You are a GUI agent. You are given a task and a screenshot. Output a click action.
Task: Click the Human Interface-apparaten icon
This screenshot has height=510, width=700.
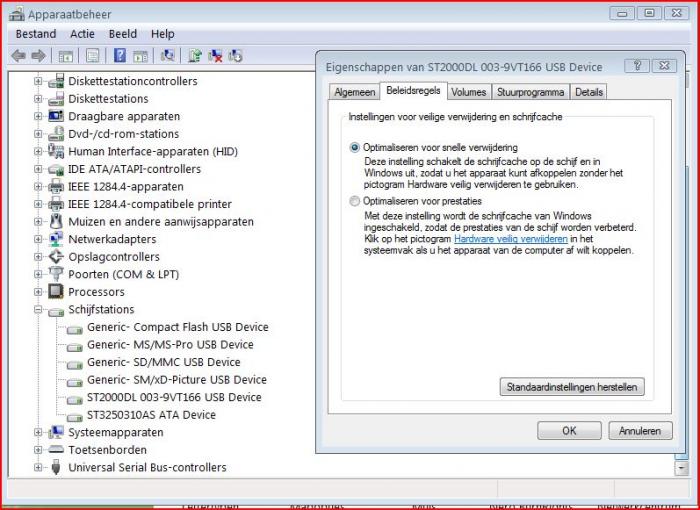tap(56, 151)
